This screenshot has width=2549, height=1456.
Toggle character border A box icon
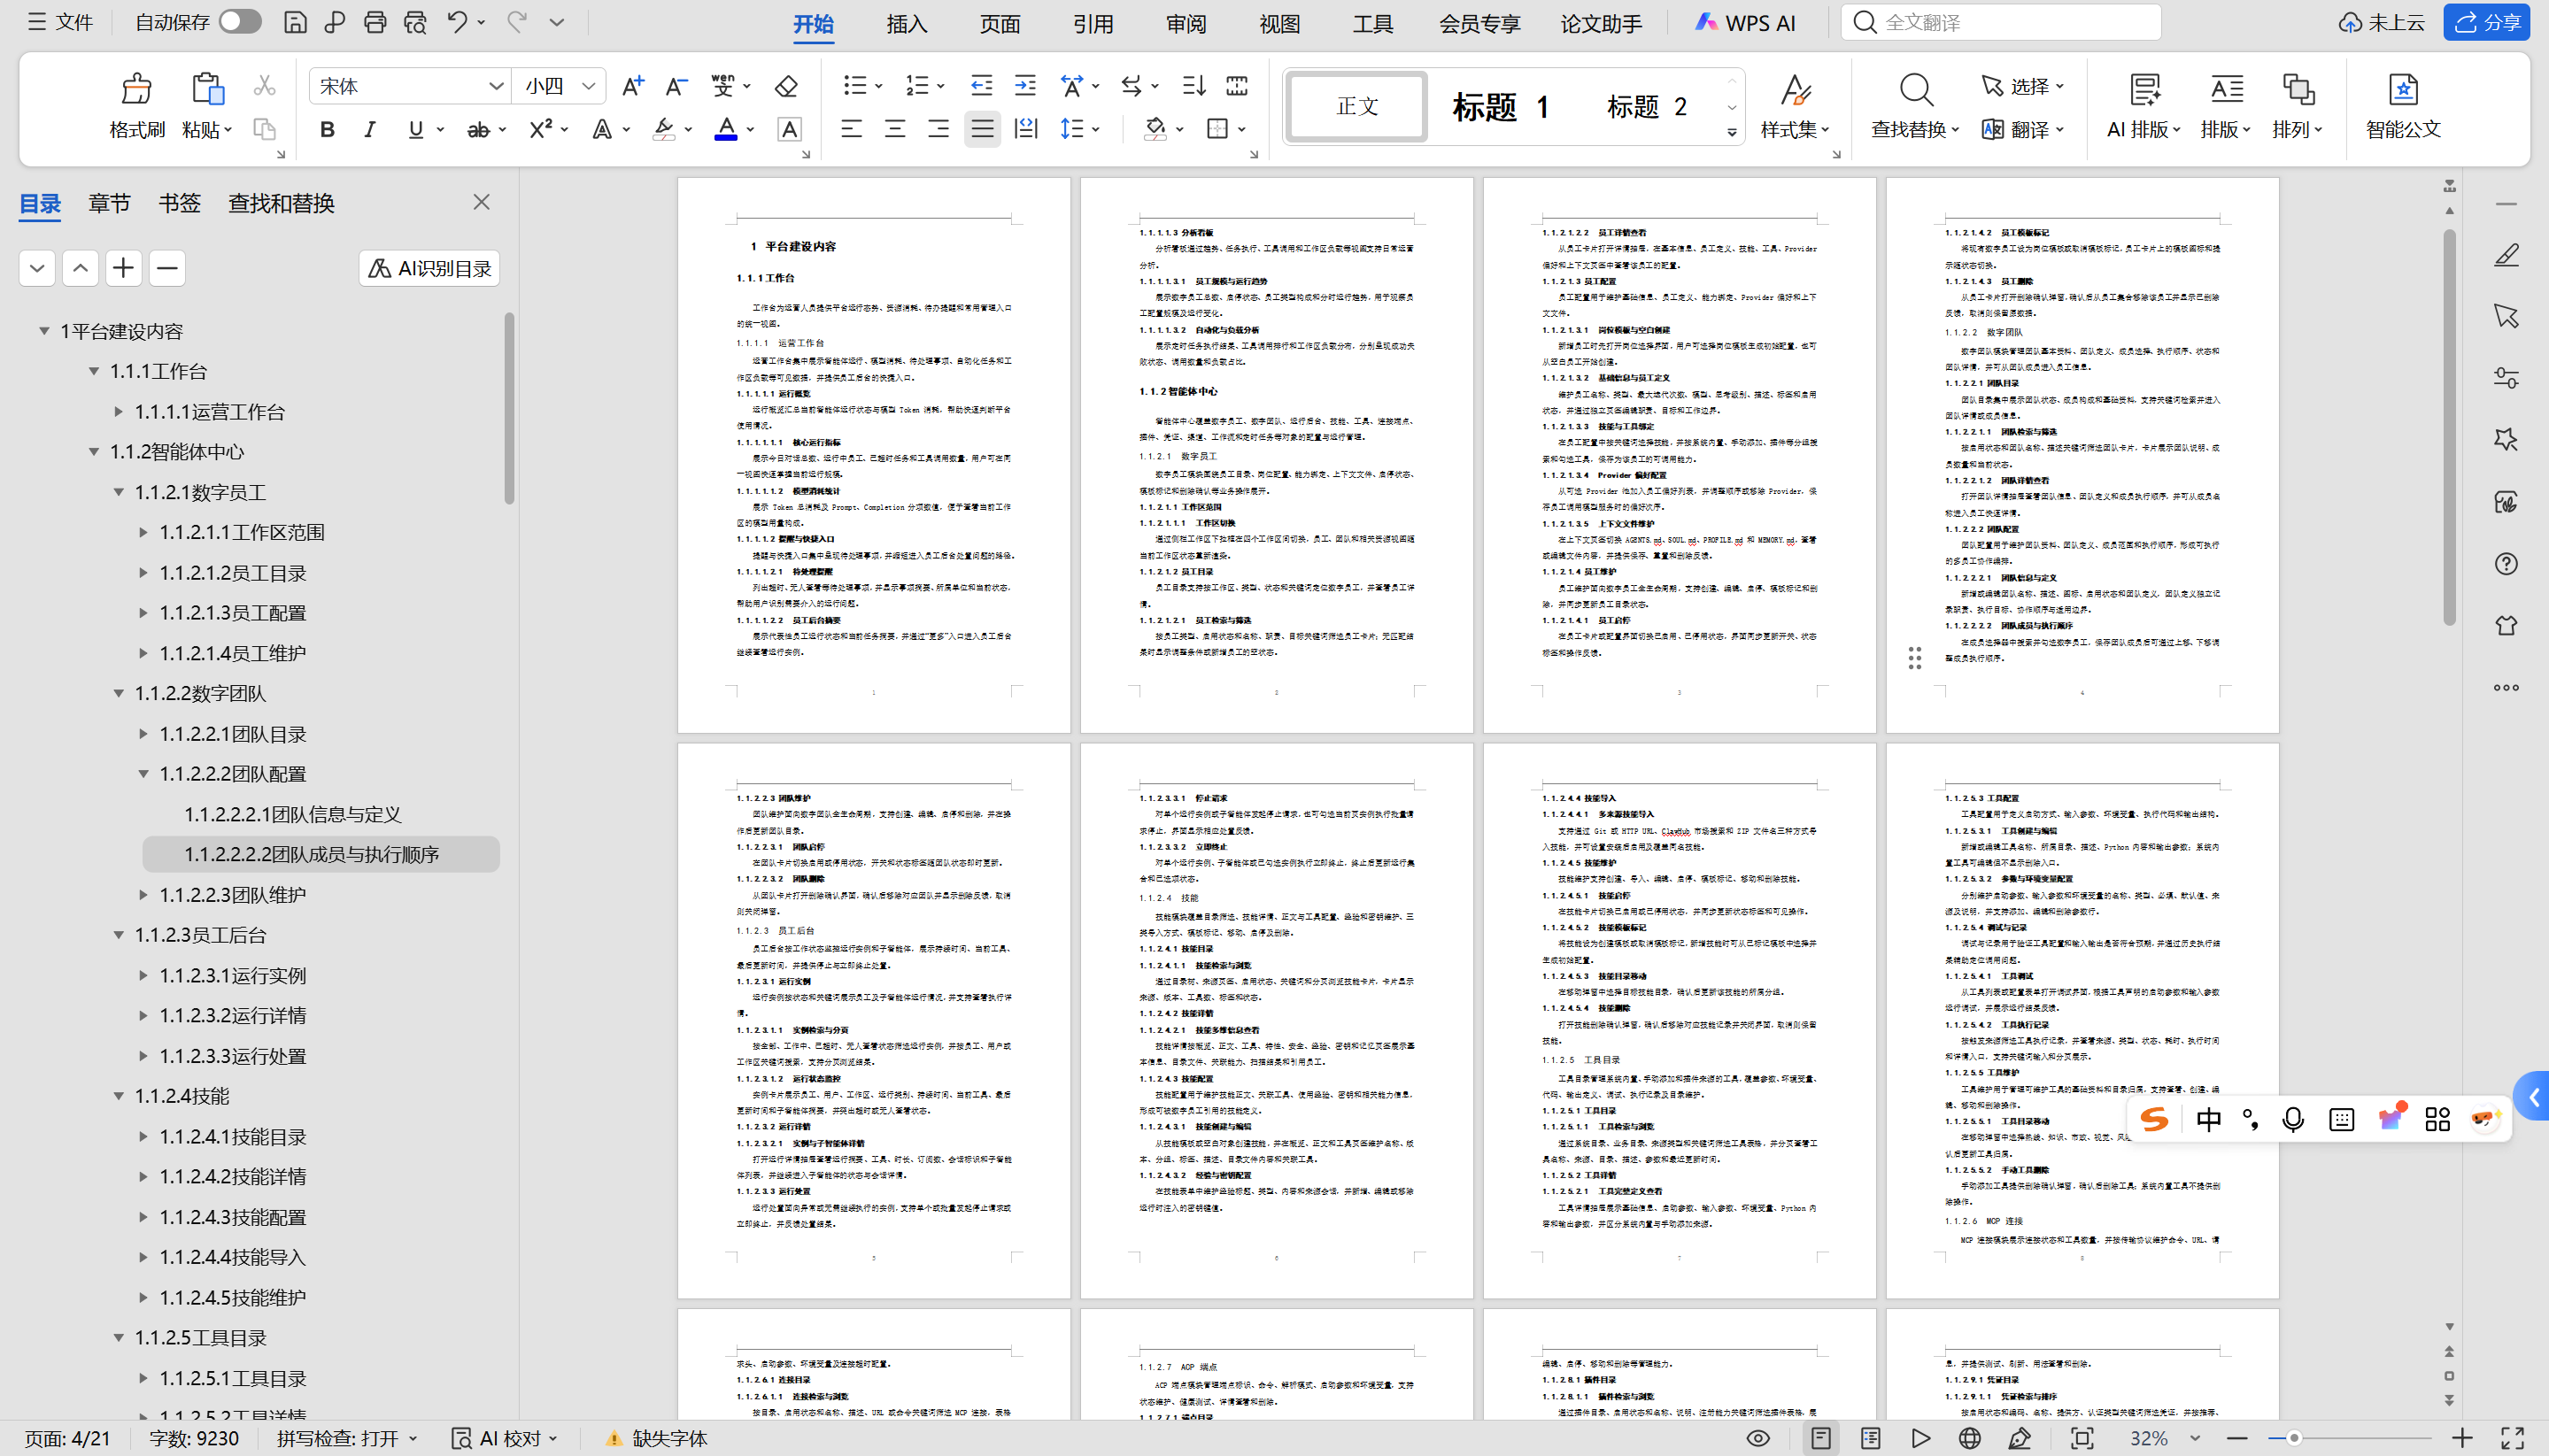(x=789, y=129)
